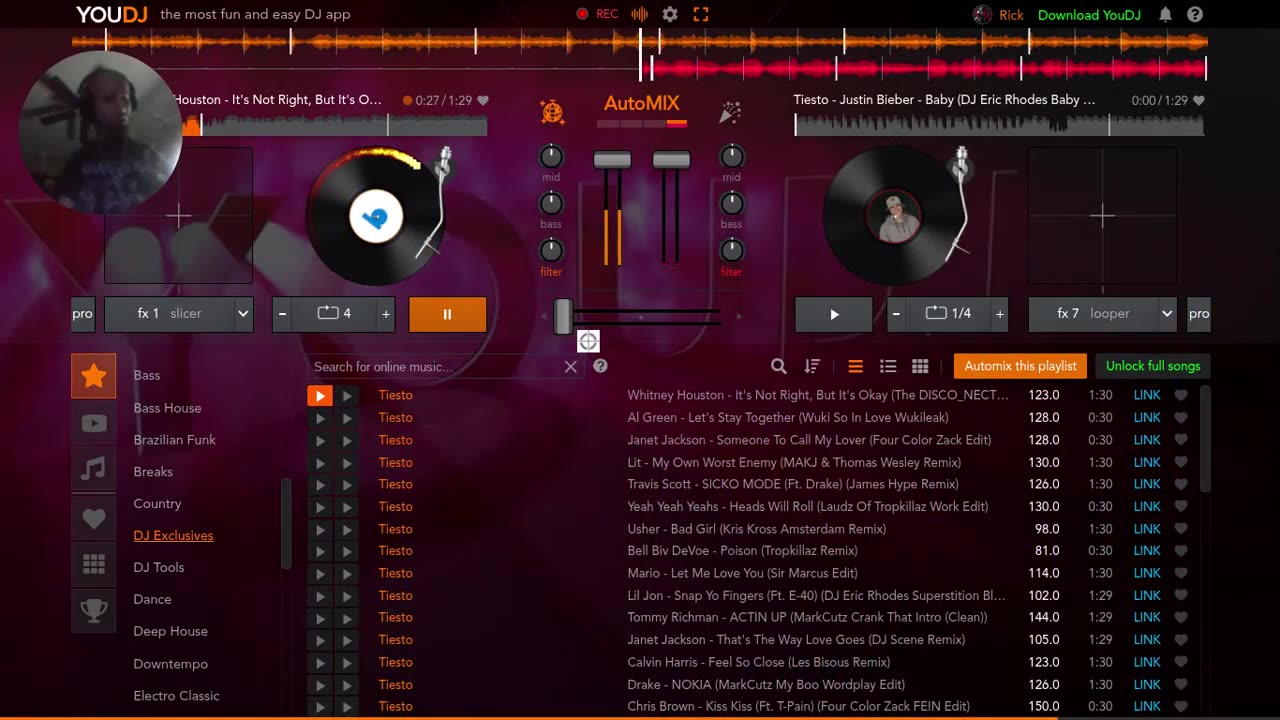This screenshot has height=720, width=1280.
Task: Favorite the right deck track heart
Action: pyautogui.click(x=1199, y=100)
